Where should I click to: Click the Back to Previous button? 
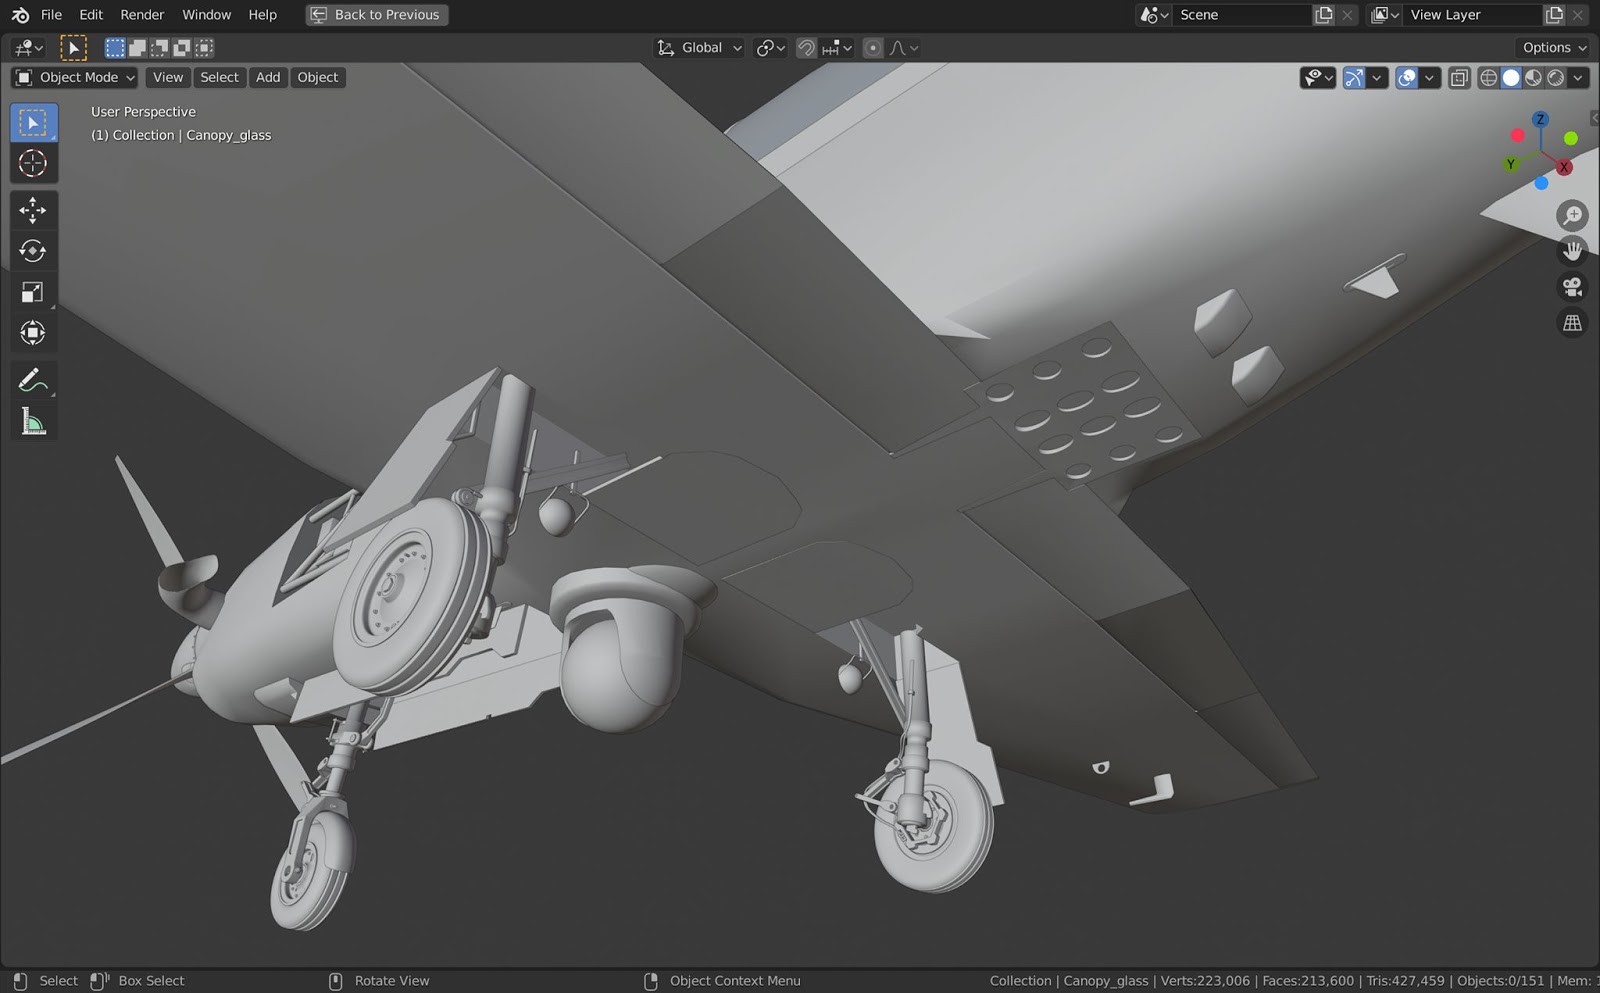(376, 14)
